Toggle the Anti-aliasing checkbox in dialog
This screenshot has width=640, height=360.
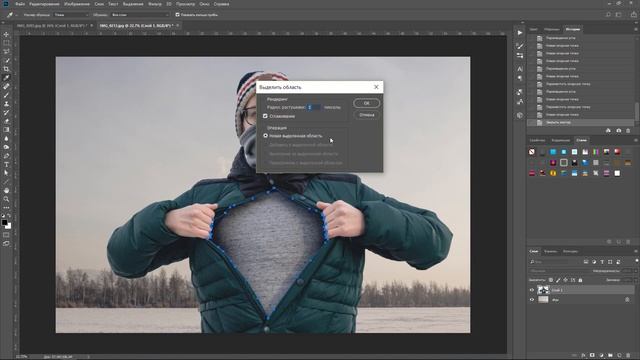(x=265, y=116)
